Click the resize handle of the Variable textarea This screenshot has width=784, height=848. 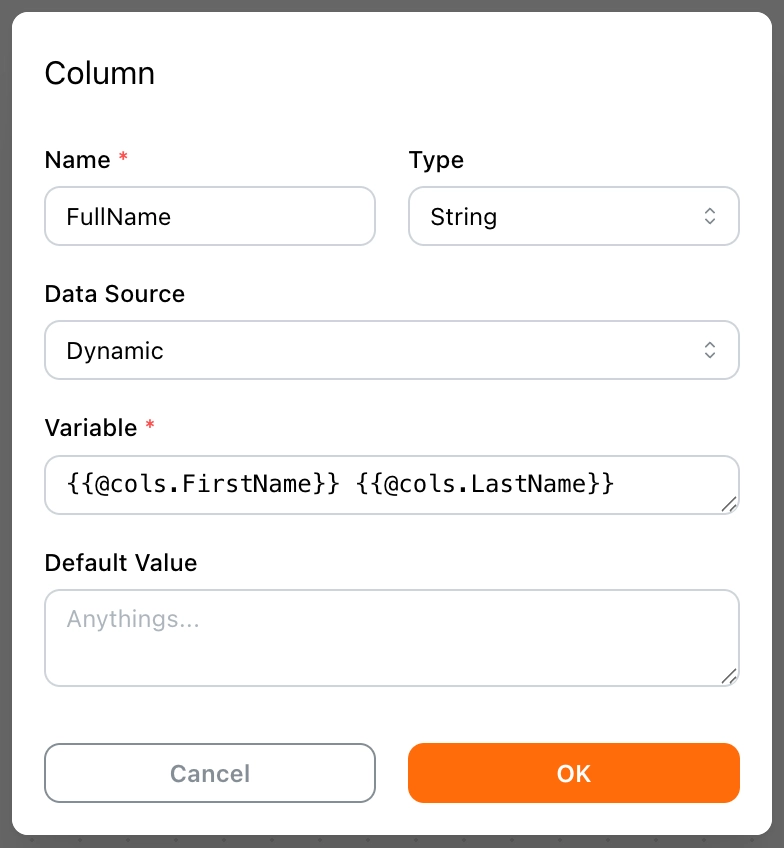click(729, 505)
